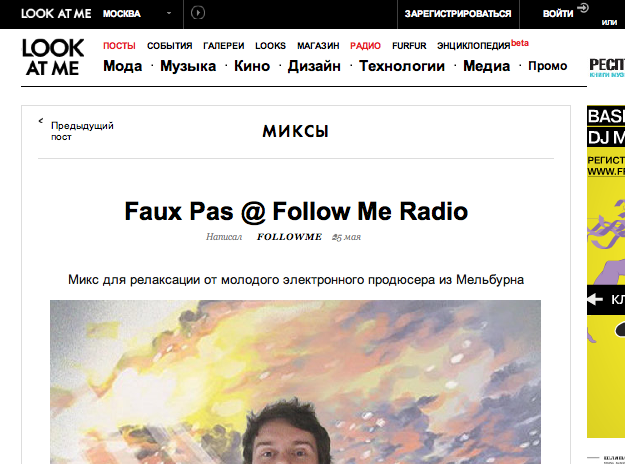Screen dimensions: 625x464
Task: Open the Зарегистрироваться registration link
Action: click(x=458, y=14)
